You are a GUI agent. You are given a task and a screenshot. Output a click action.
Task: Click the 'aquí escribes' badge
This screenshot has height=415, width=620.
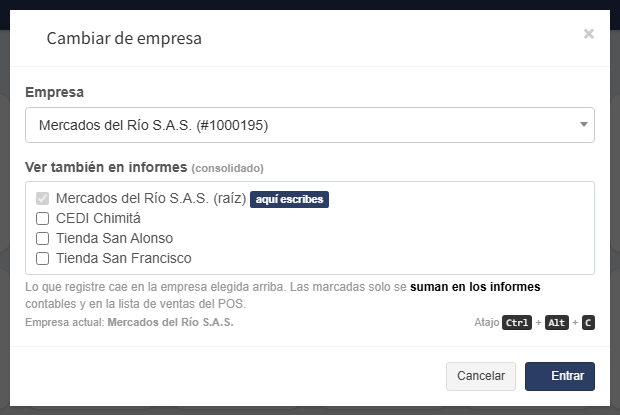pyautogui.click(x=289, y=199)
